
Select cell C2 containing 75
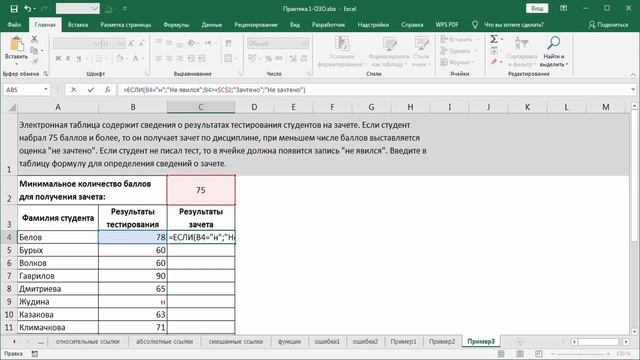[201, 190]
